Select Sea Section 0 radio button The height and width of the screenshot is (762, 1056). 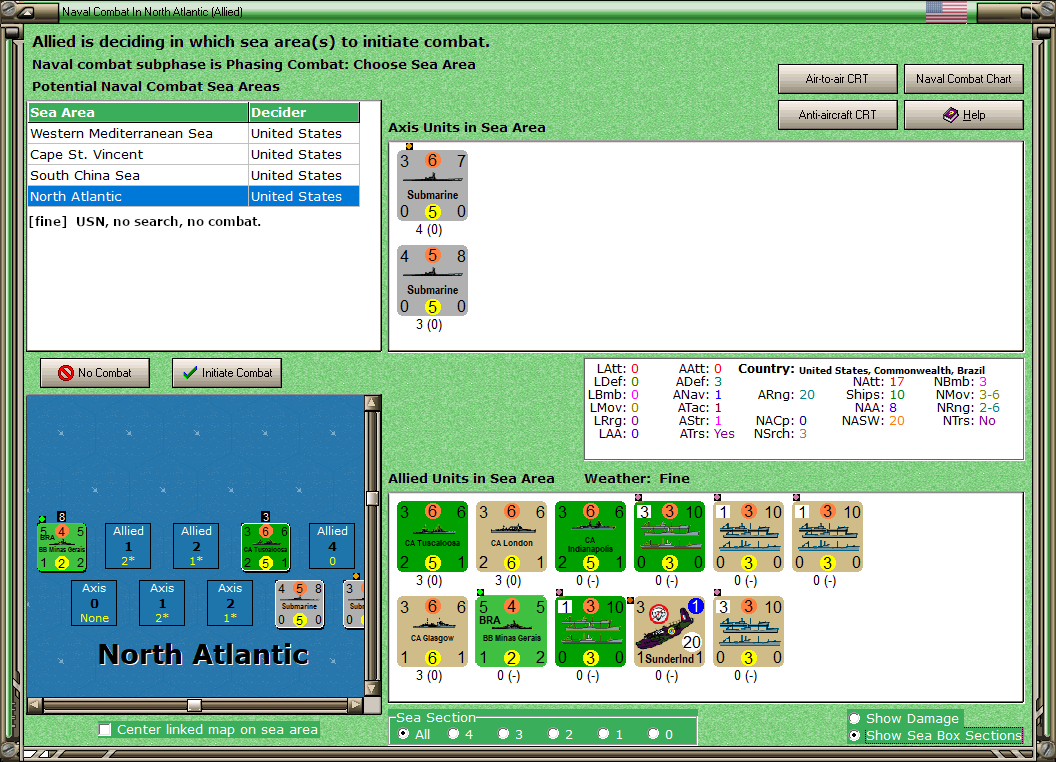653,734
